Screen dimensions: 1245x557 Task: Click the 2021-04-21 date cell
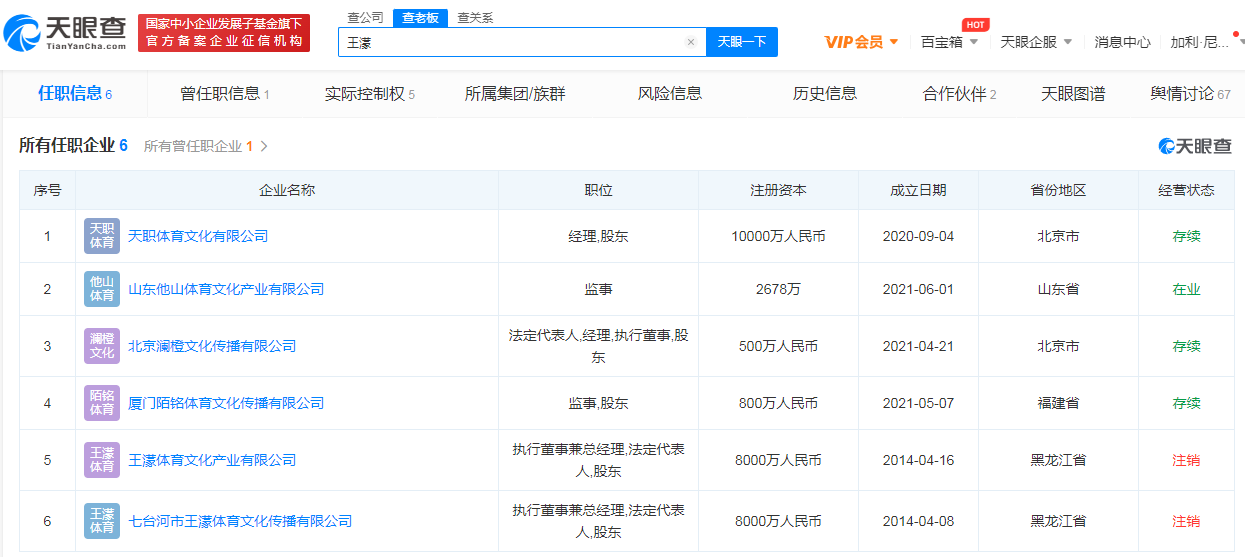(x=918, y=346)
